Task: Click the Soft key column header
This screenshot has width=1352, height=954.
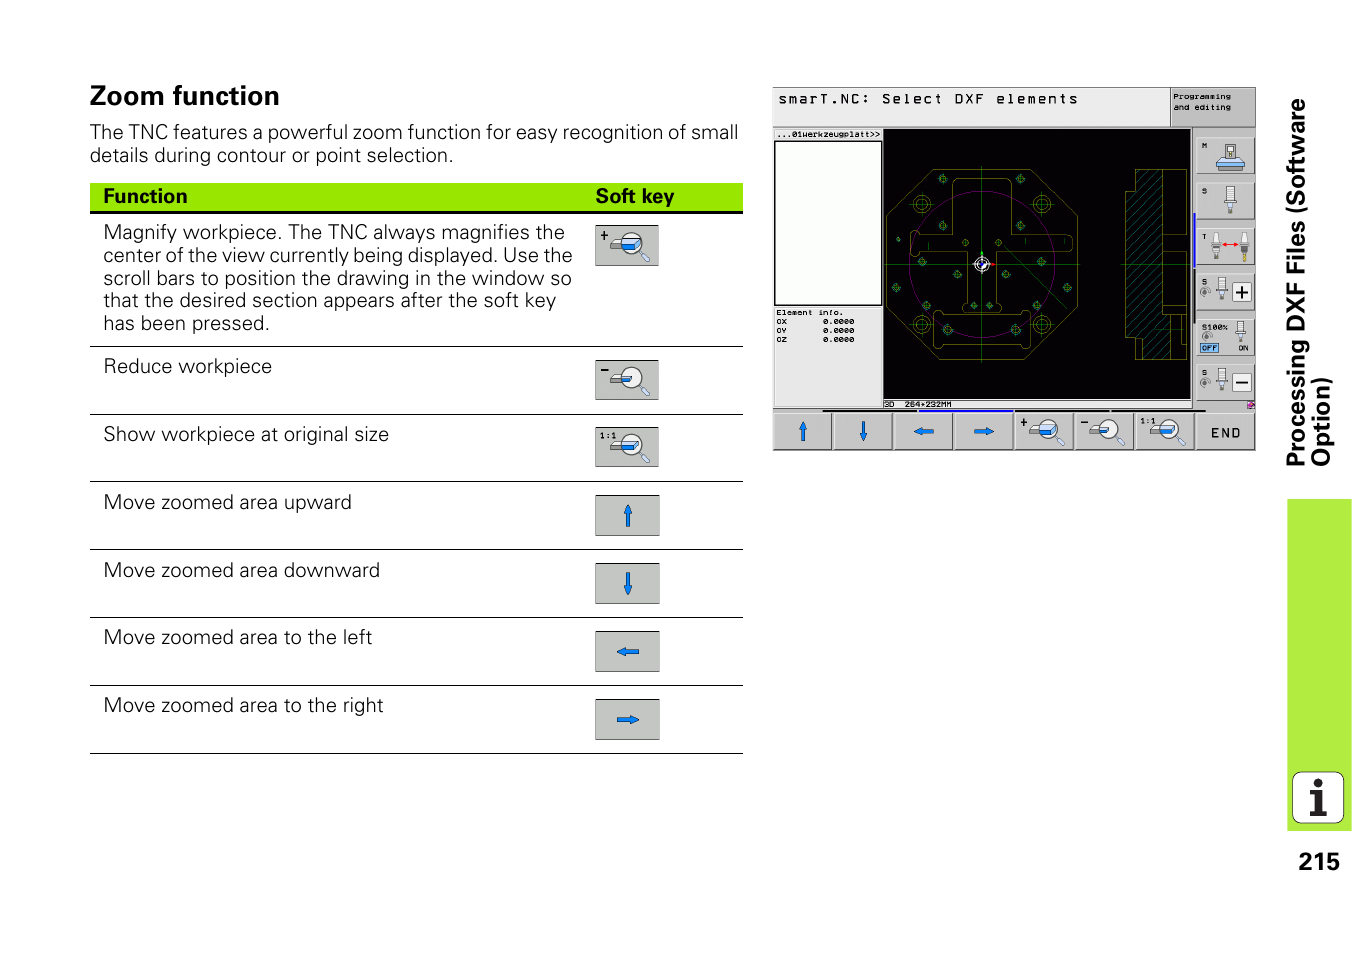Action: (x=635, y=197)
